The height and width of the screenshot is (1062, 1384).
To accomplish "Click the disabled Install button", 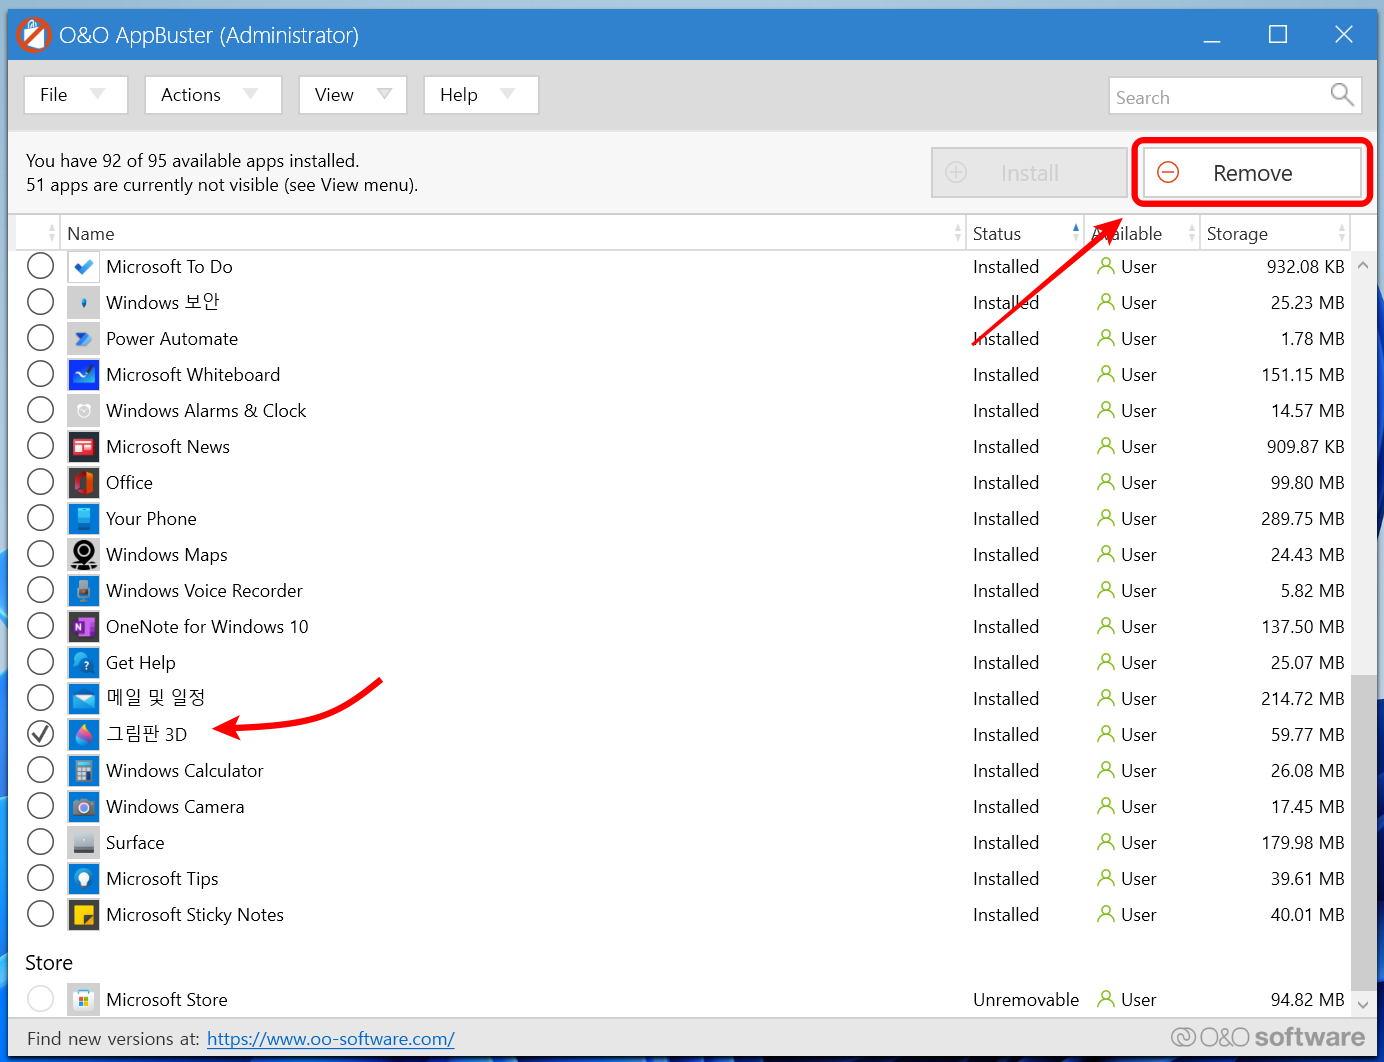I will coord(1029,173).
